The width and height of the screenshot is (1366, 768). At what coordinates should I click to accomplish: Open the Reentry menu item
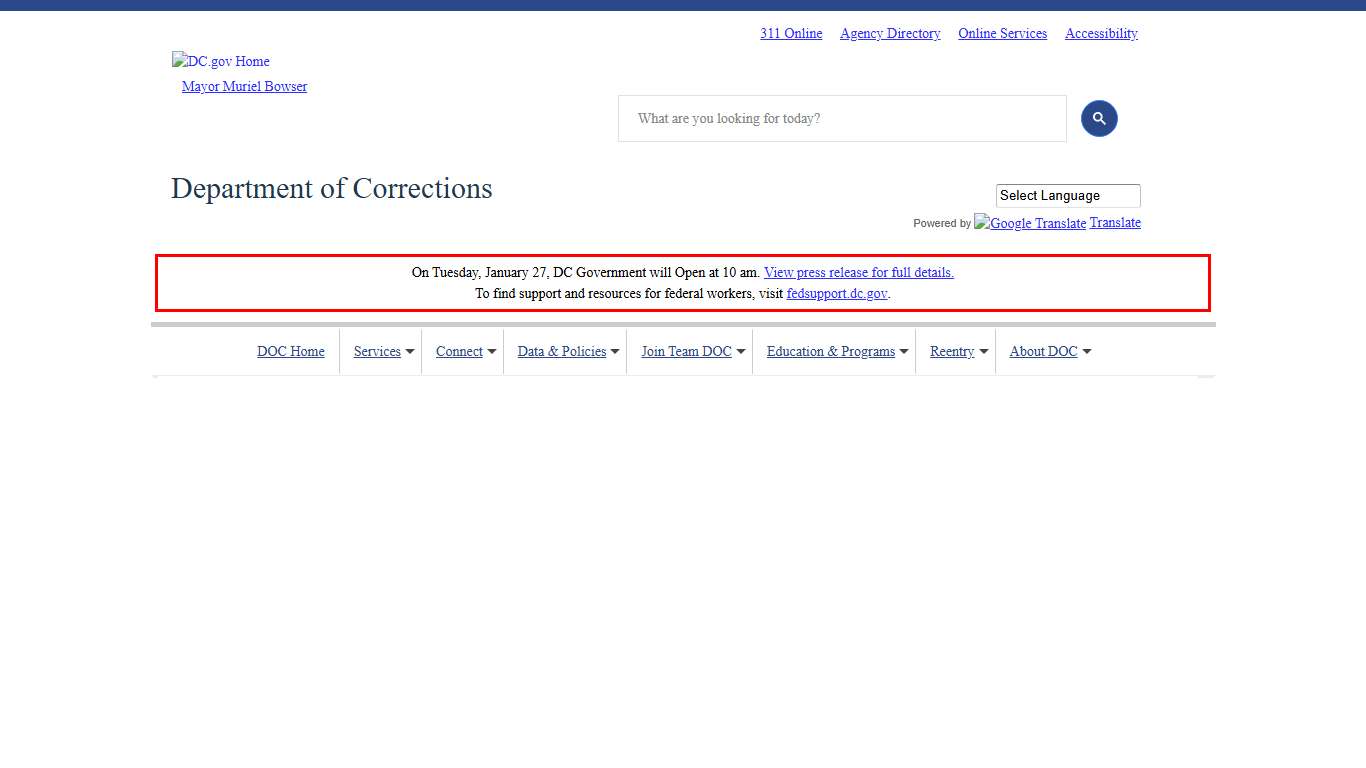(951, 352)
